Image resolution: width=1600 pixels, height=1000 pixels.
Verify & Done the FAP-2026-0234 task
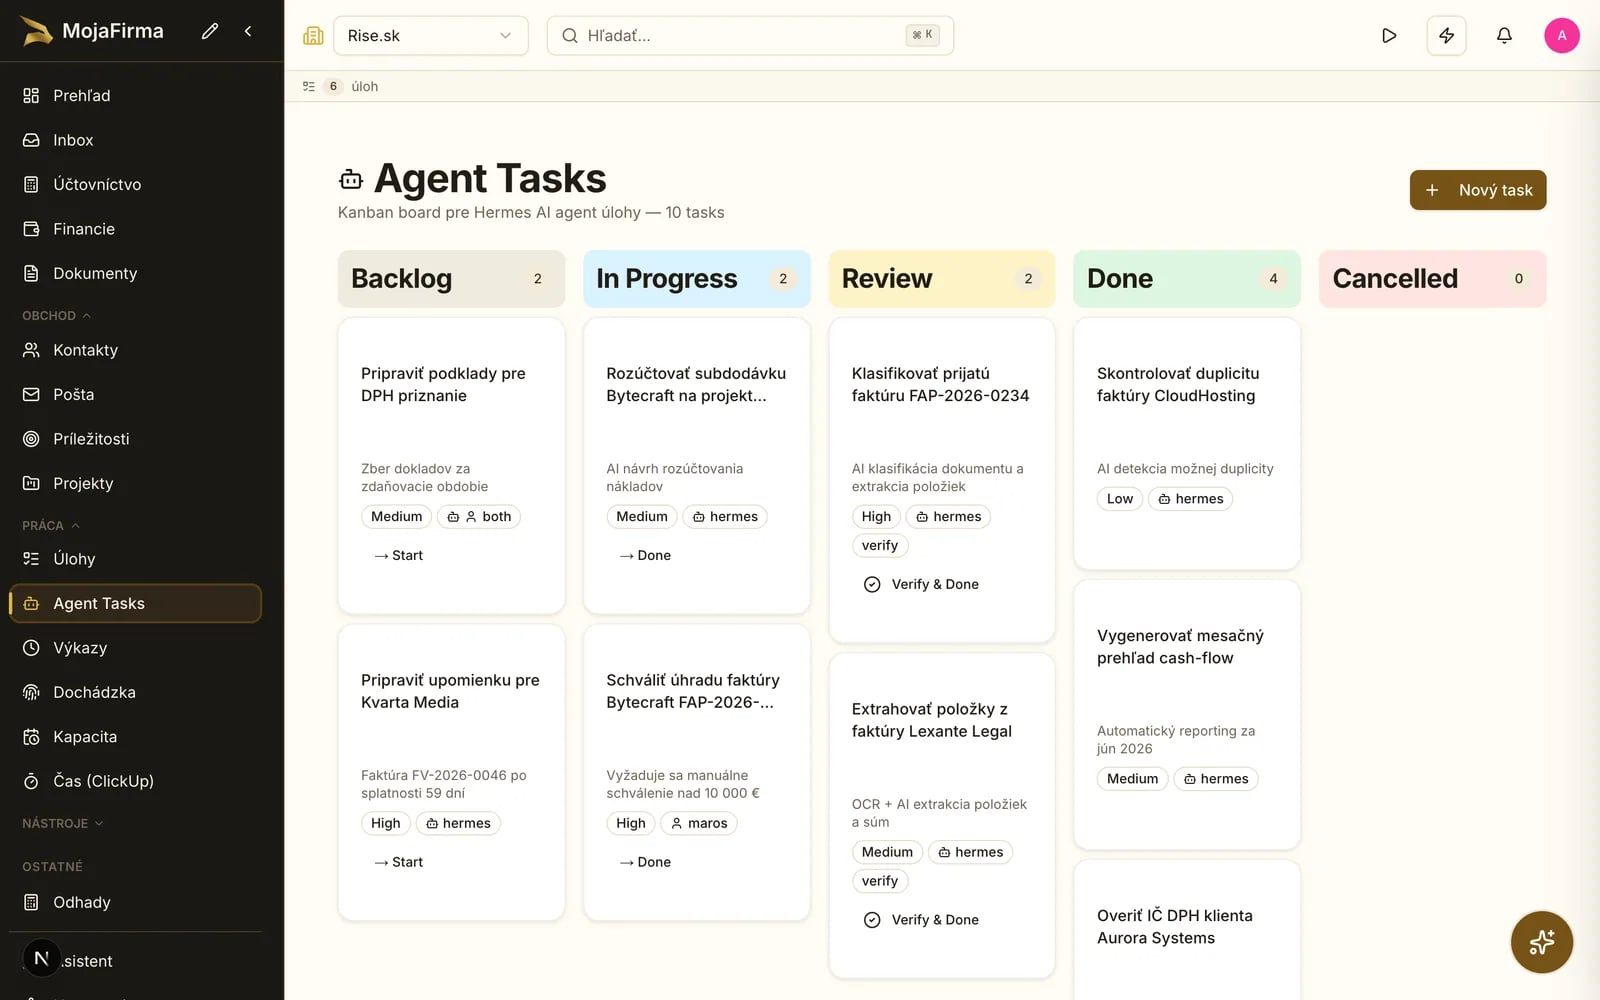[x=921, y=584]
